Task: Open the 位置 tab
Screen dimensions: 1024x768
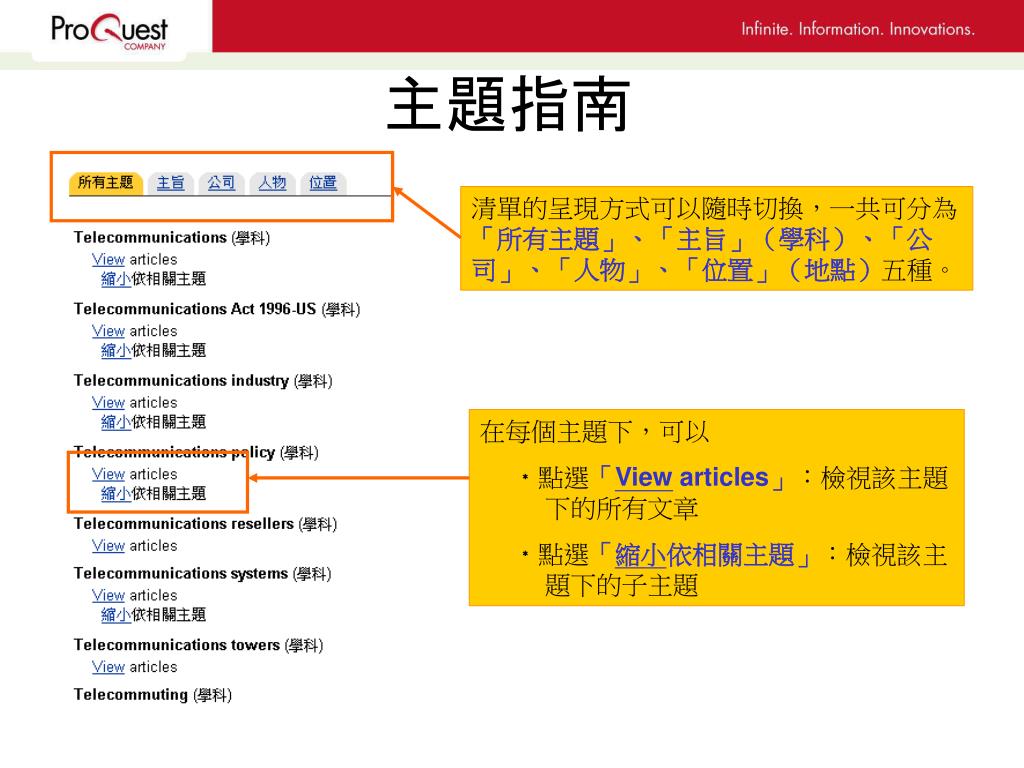Action: coord(323,183)
